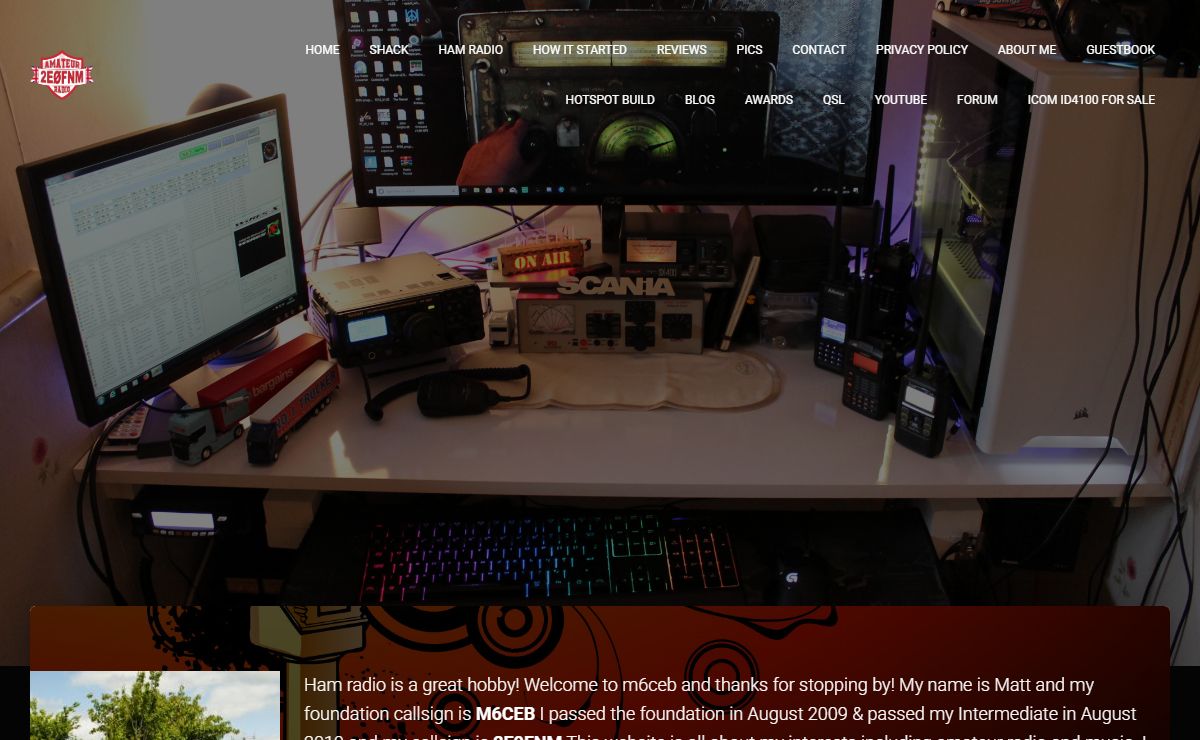Open the HOME menu item

pyautogui.click(x=322, y=50)
